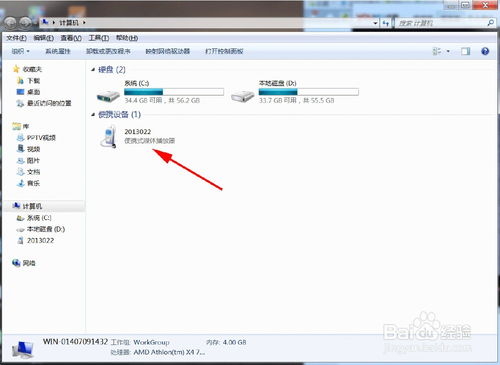
Task: Expand the arrow after the 计算机 breadcrumb
Action: tap(84, 23)
